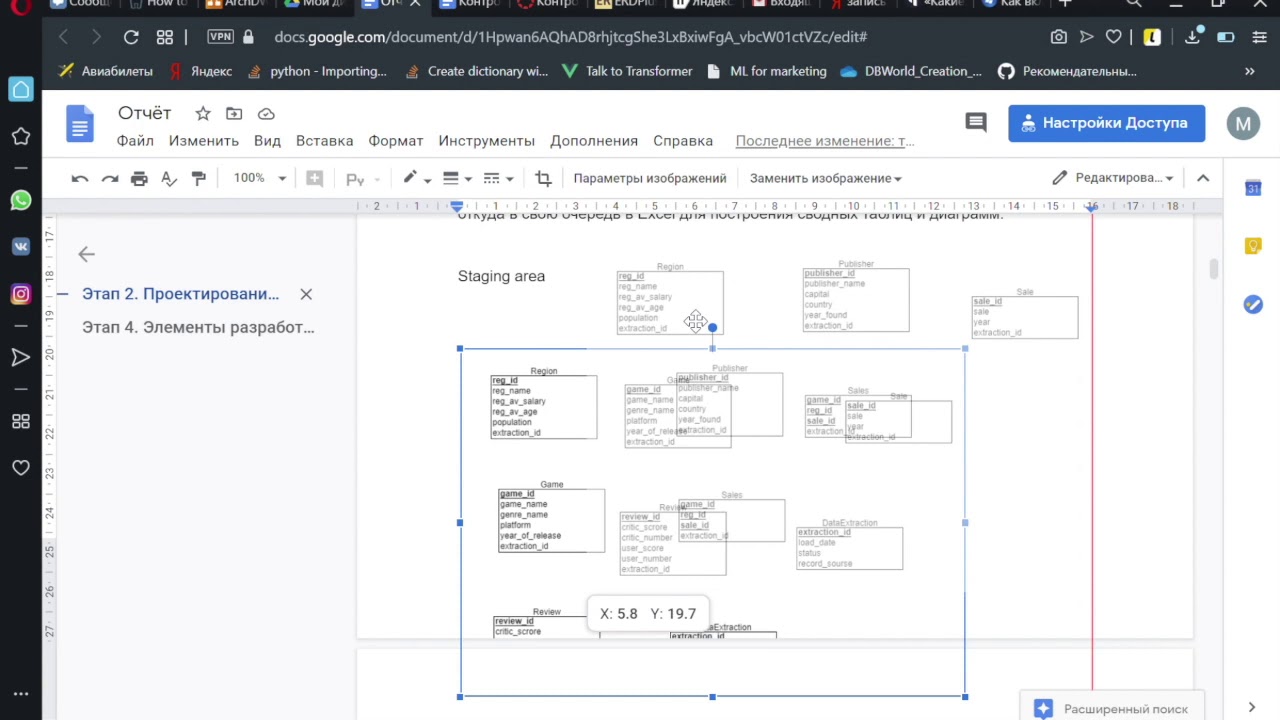Add page to bookmarks heart icon

click(1114, 37)
